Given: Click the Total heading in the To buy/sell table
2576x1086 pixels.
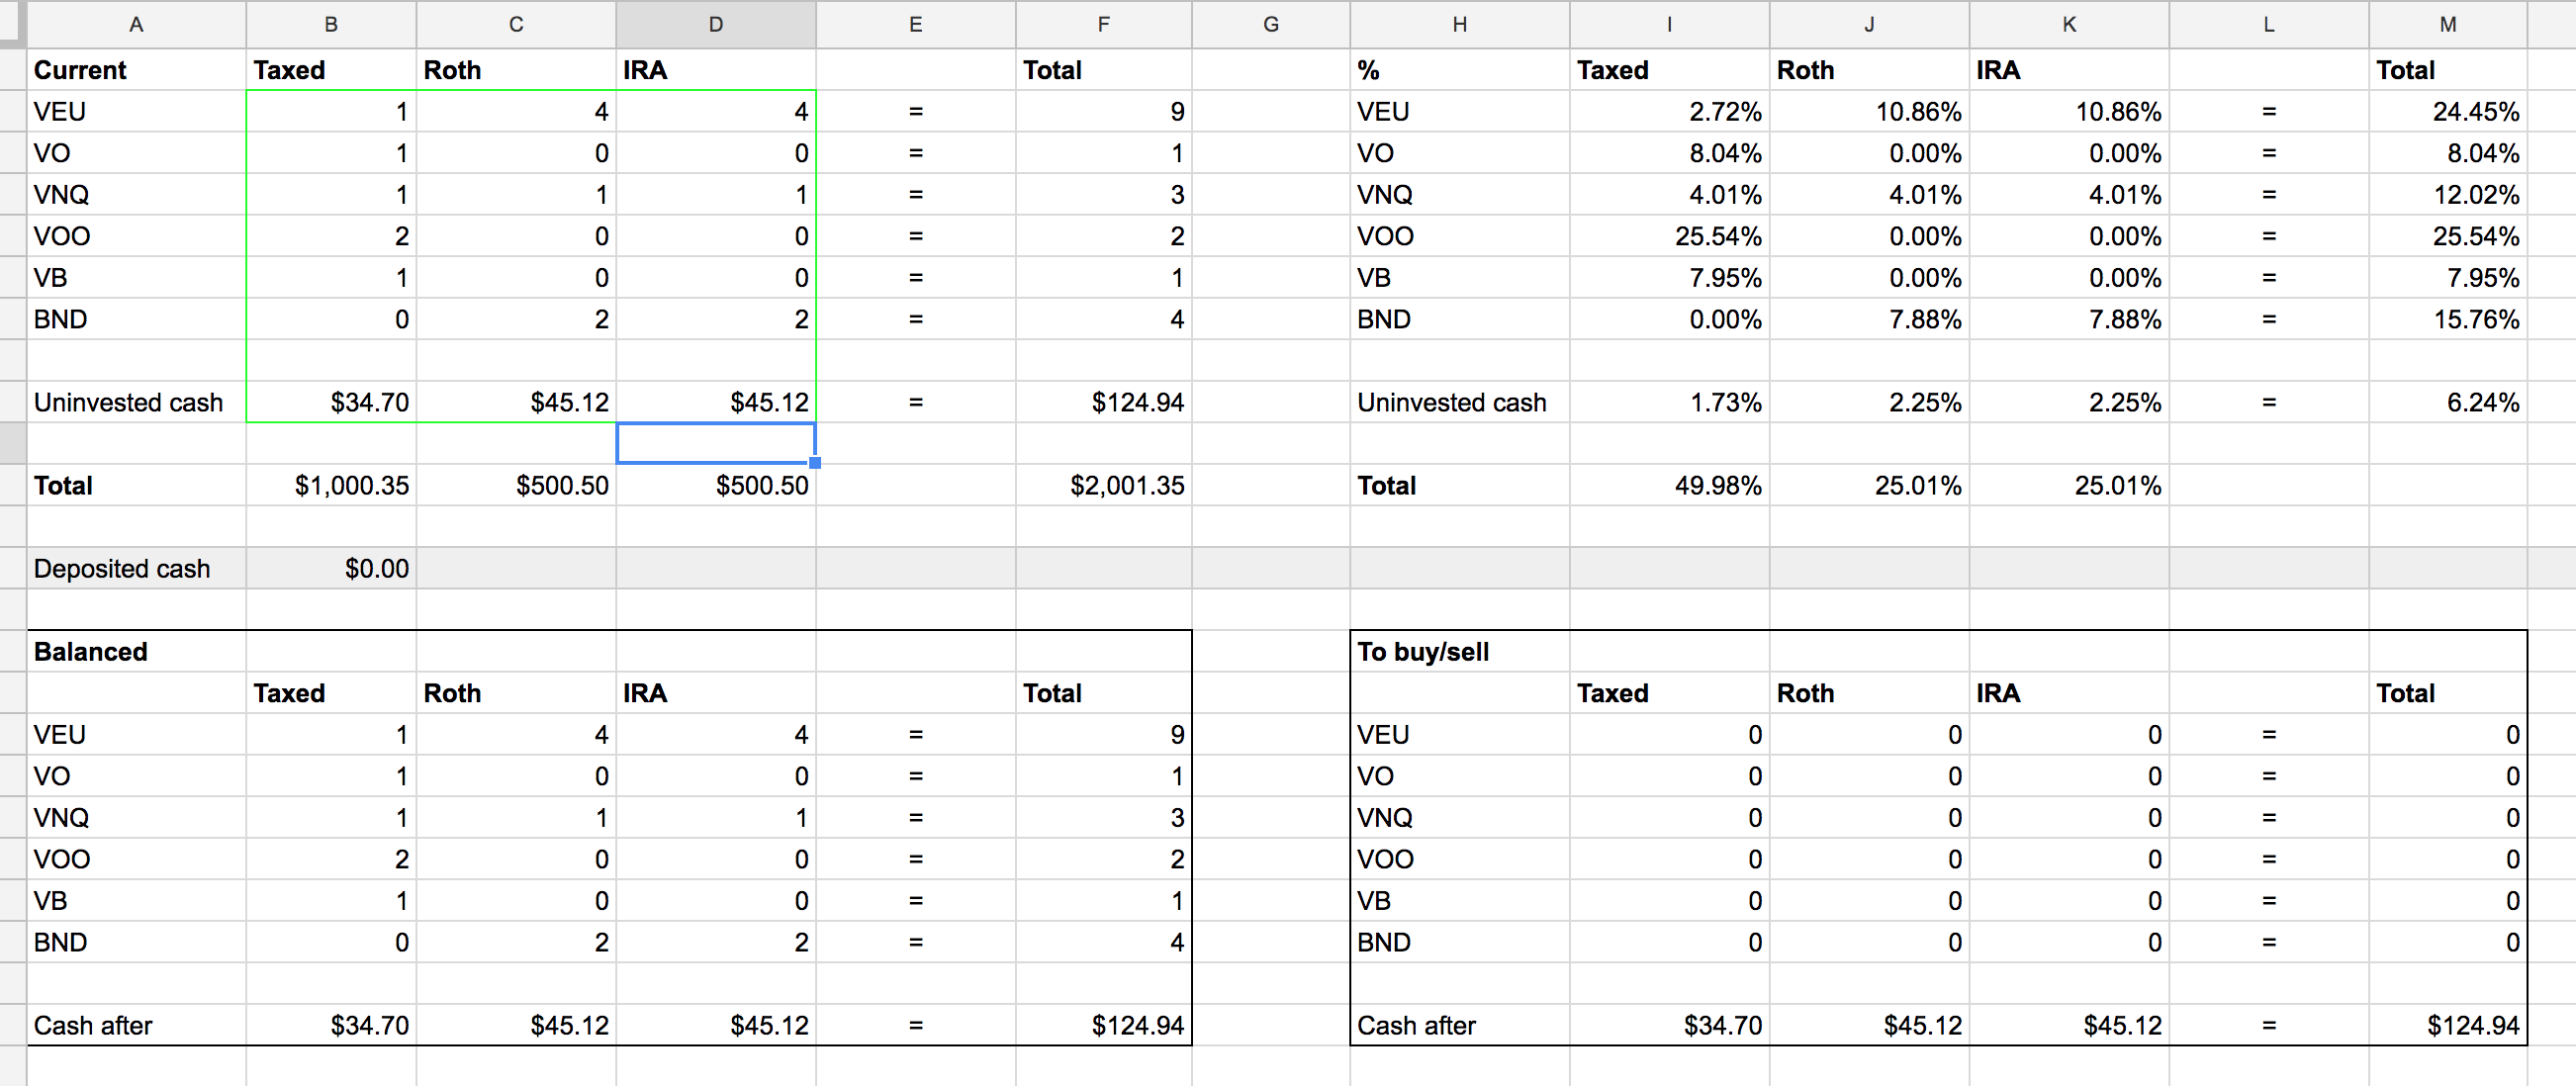Looking at the screenshot, I should tap(2405, 693).
